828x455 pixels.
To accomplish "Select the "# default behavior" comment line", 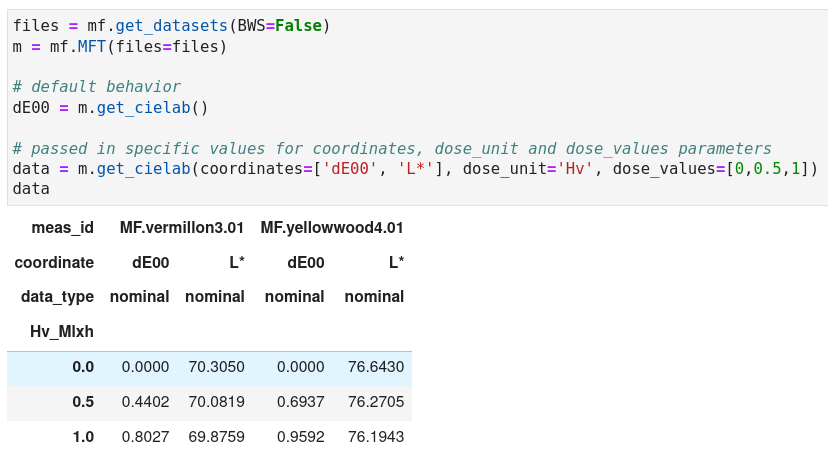I will (97, 86).
